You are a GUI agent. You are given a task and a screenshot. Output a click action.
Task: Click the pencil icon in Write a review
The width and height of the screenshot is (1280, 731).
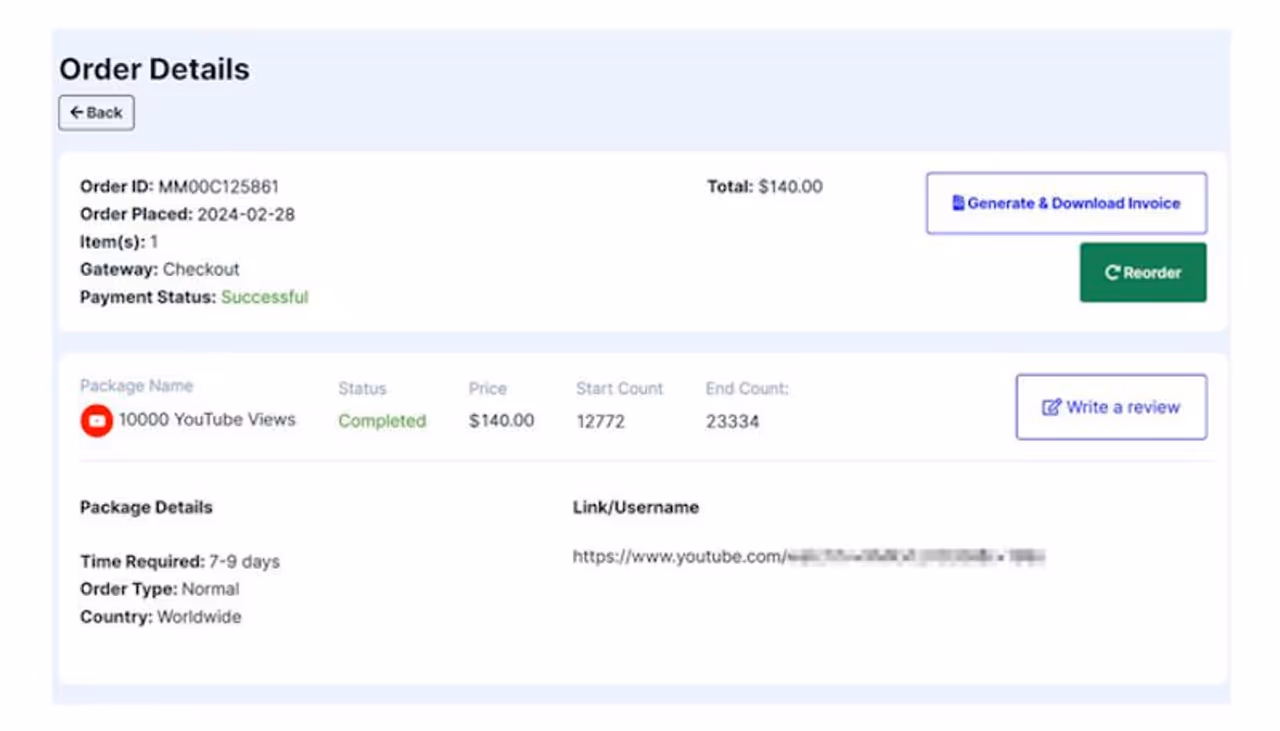1051,407
